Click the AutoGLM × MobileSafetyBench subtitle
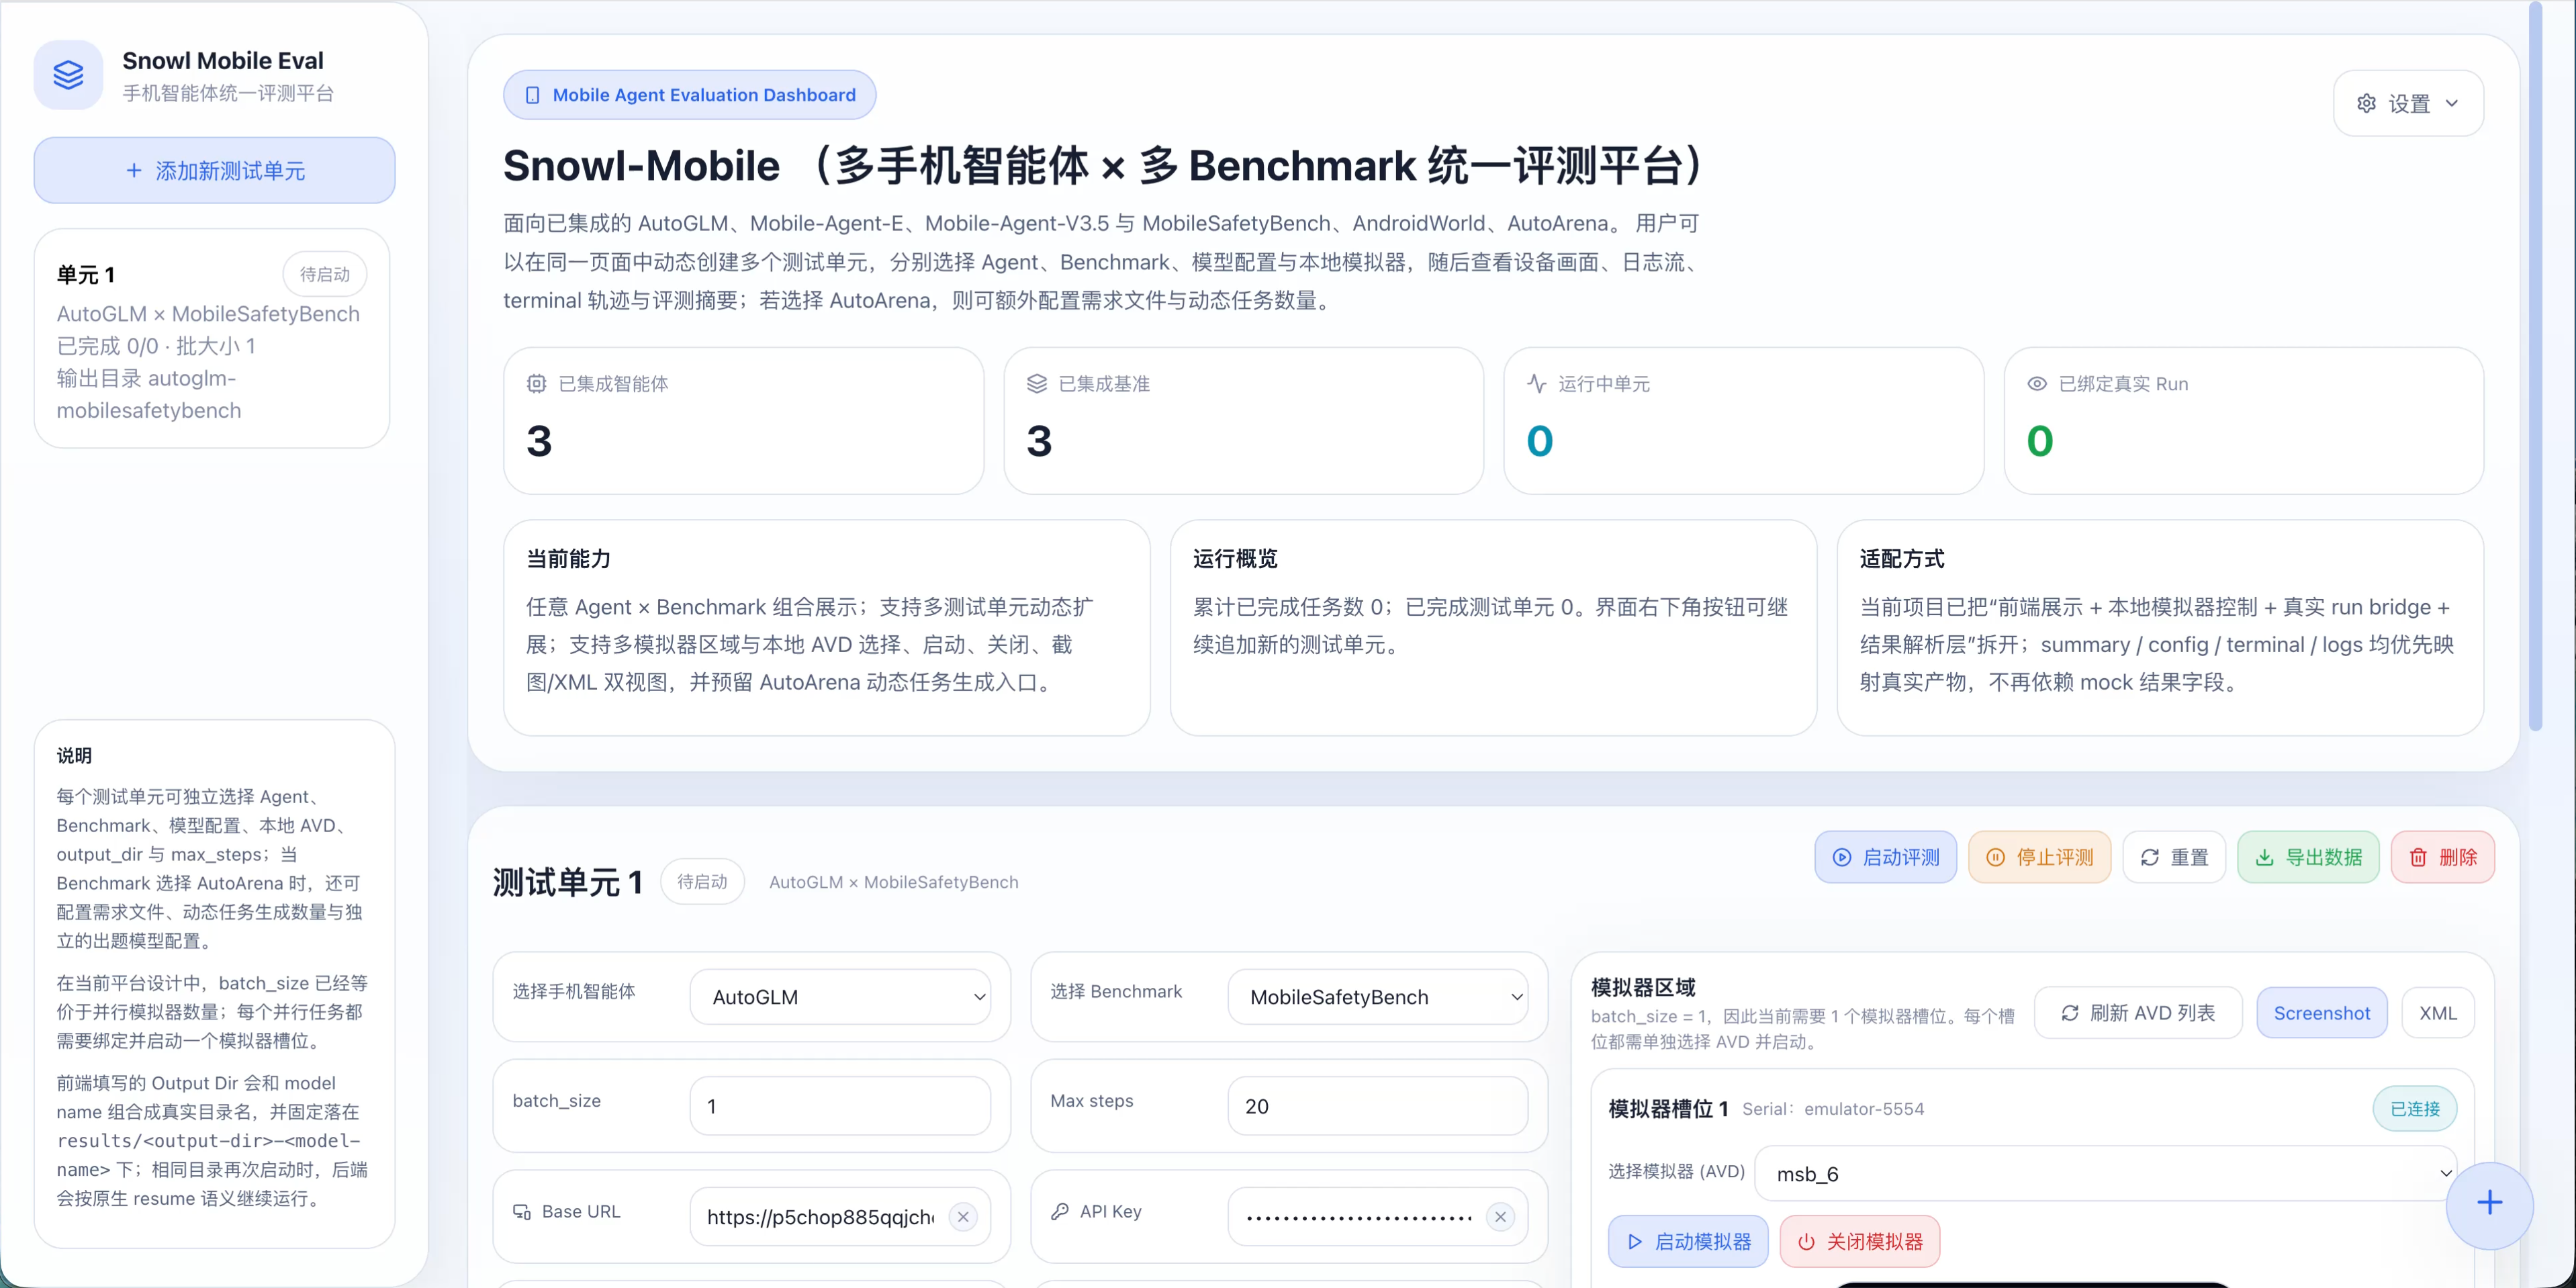The height and width of the screenshot is (1288, 2576). (893, 882)
